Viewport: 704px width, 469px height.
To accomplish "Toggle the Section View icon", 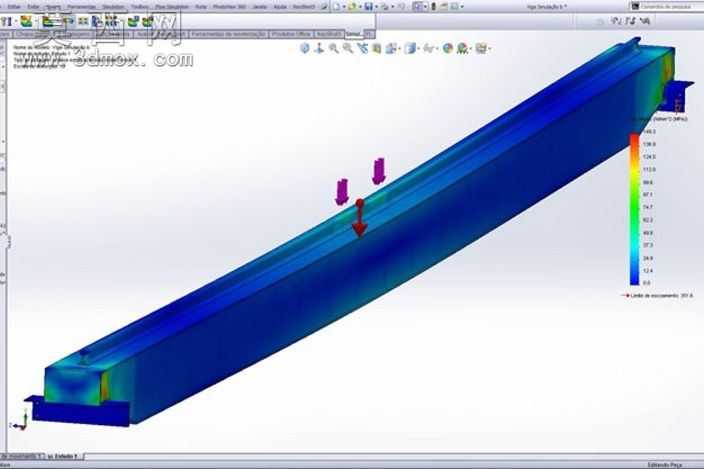I will pos(377,48).
